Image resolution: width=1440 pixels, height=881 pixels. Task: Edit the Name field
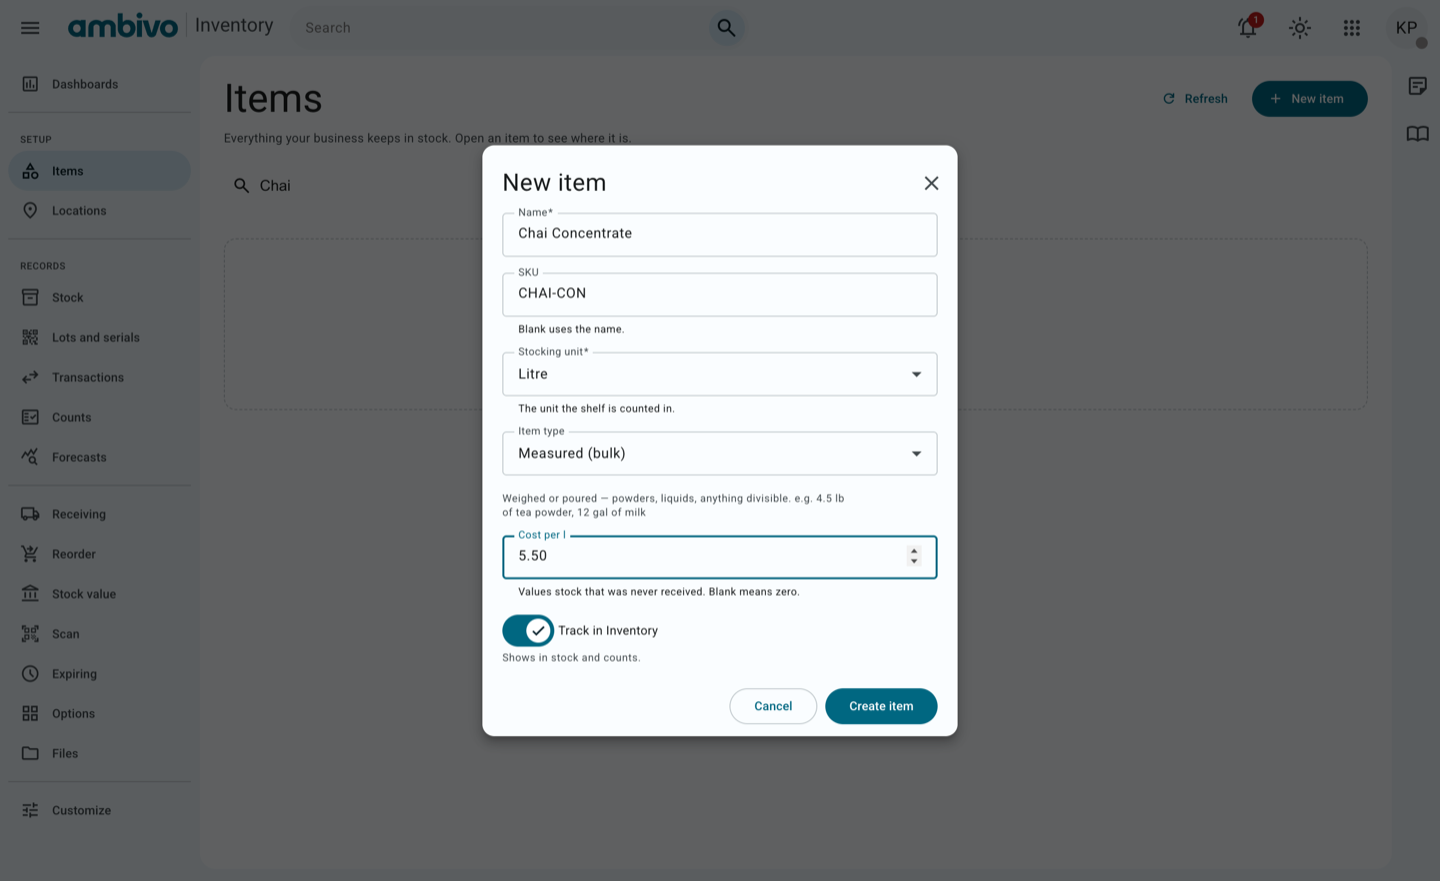(x=720, y=234)
